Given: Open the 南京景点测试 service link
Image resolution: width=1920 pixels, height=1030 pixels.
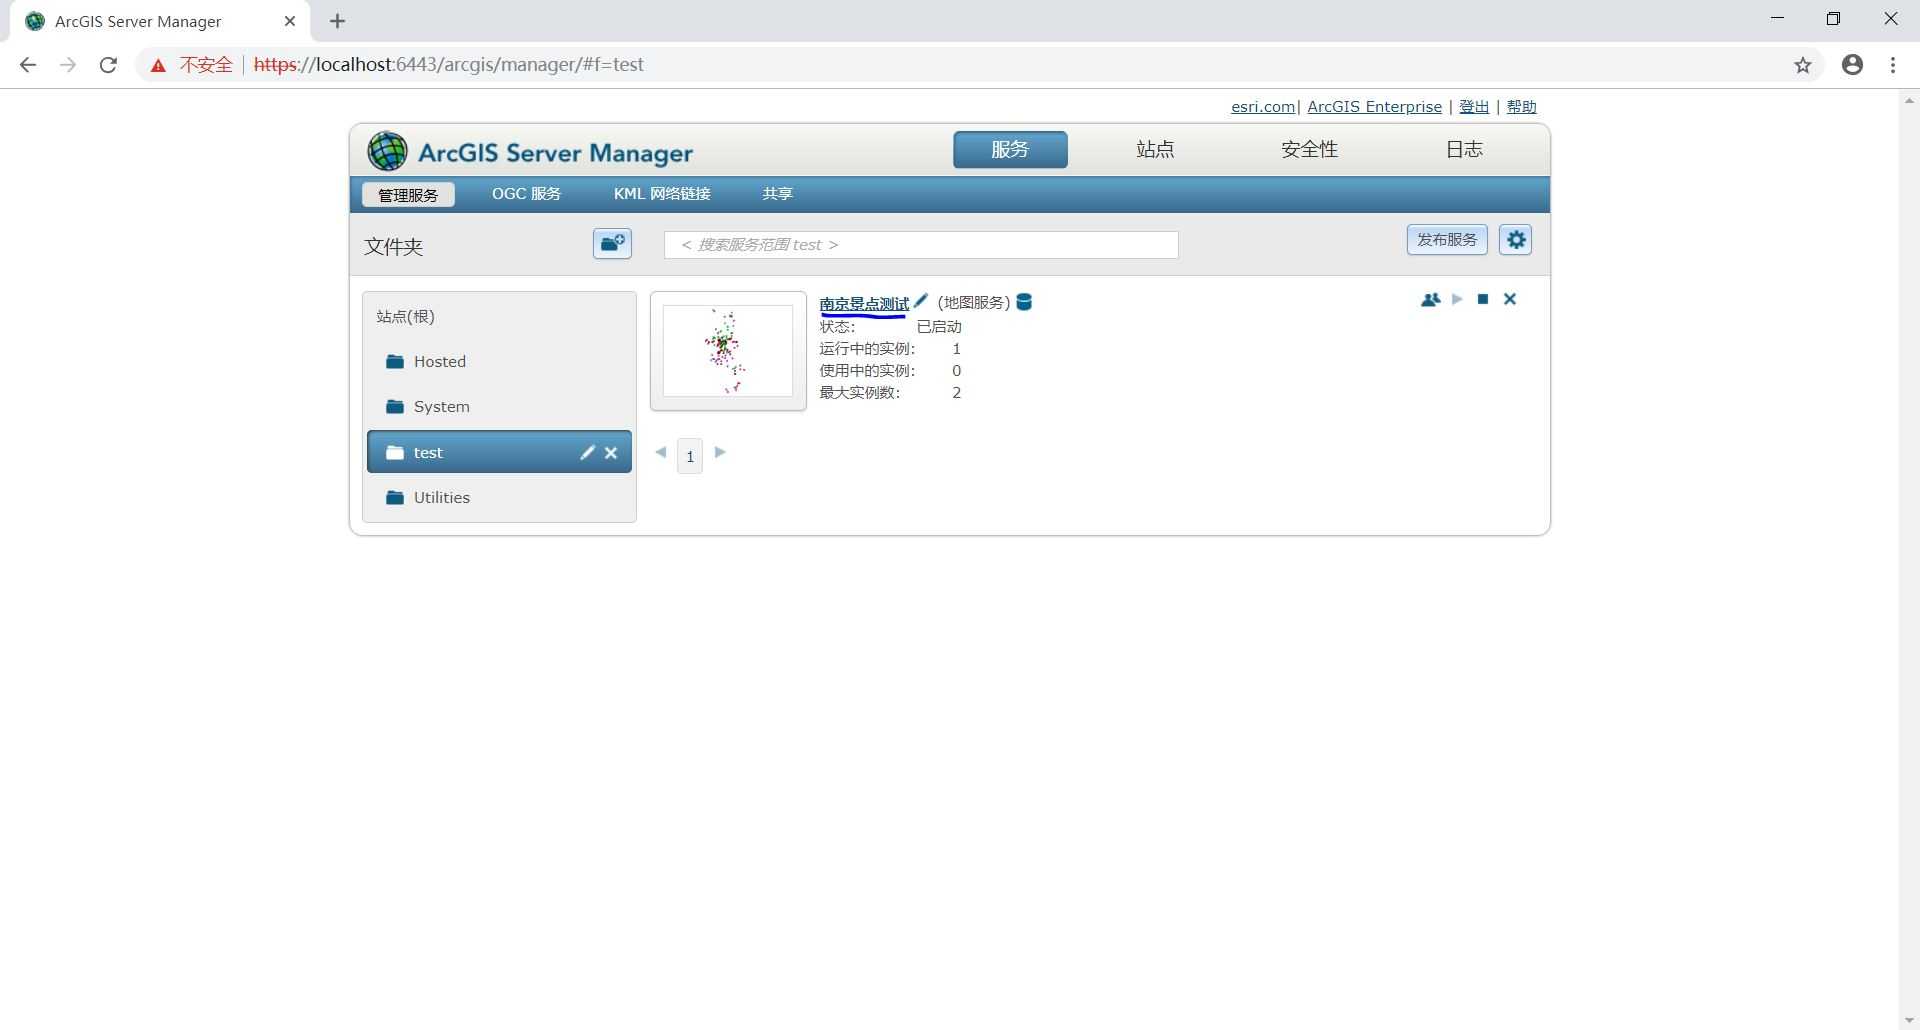Looking at the screenshot, I should [864, 304].
